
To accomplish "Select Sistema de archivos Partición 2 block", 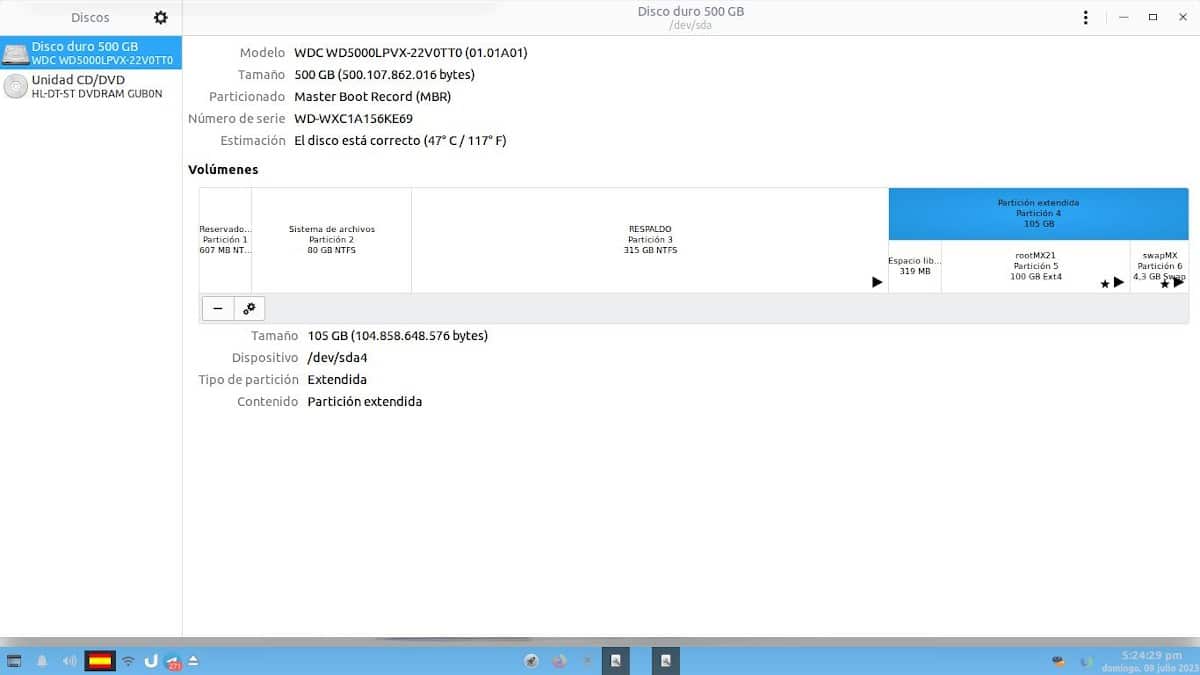I will (332, 240).
